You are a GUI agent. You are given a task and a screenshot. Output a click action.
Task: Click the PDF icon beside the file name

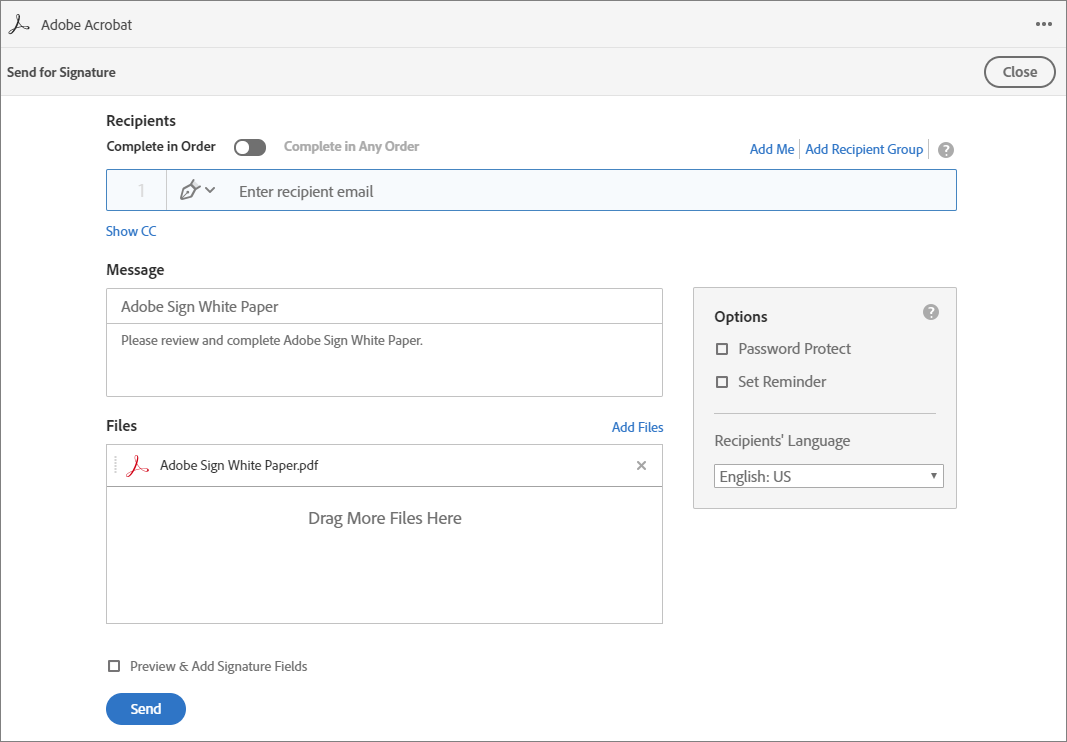point(138,465)
